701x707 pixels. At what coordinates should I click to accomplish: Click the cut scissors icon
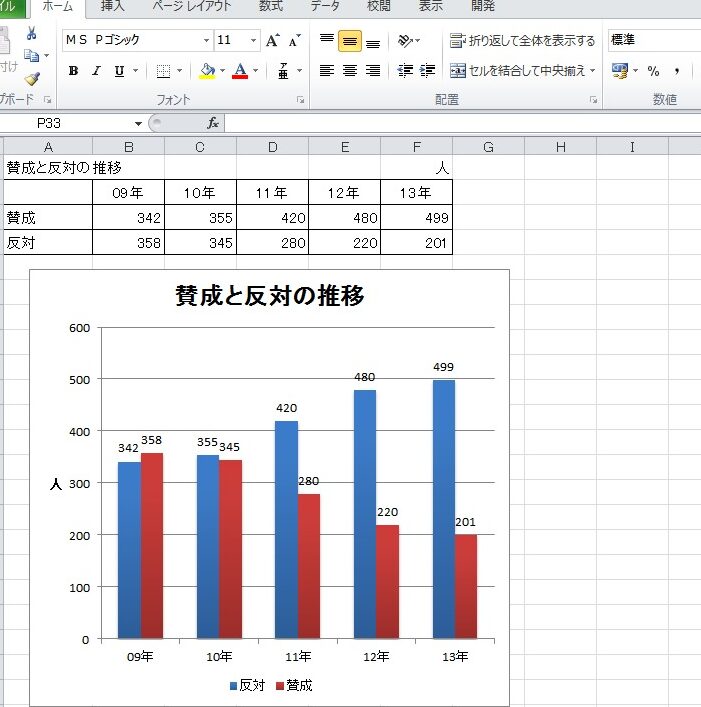[32, 34]
